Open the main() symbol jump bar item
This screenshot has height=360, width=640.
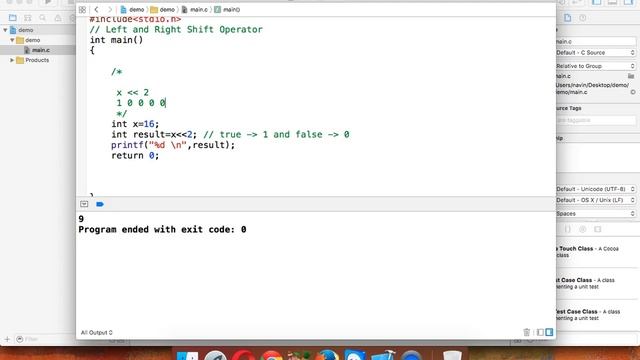click(x=227, y=9)
